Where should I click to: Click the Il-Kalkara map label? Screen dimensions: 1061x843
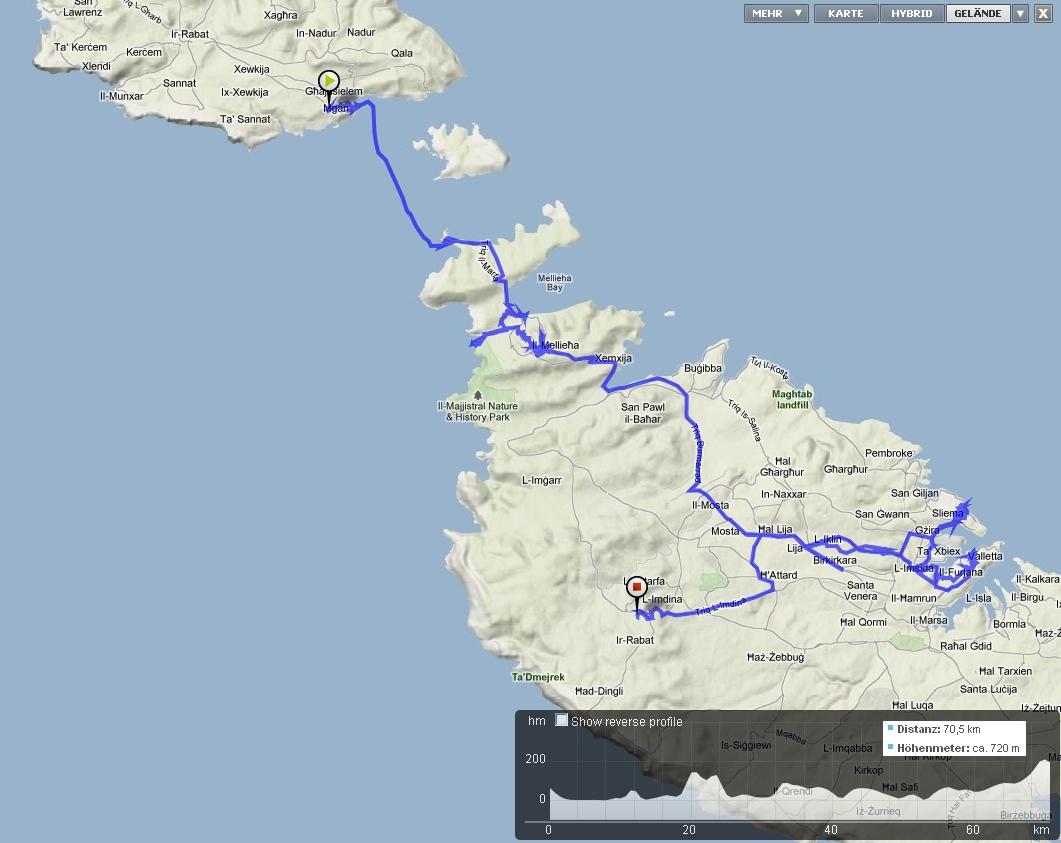[x=1037, y=579]
